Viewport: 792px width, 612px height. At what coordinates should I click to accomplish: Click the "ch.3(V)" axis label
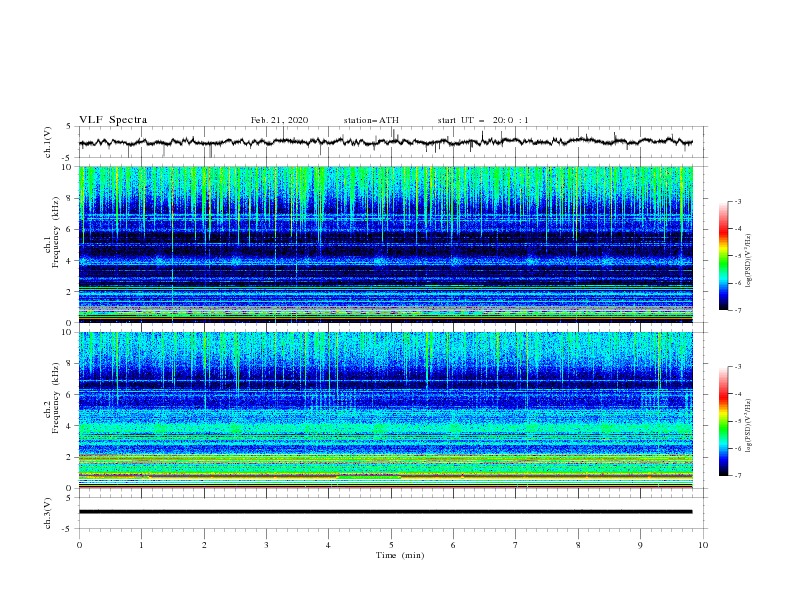[48, 513]
